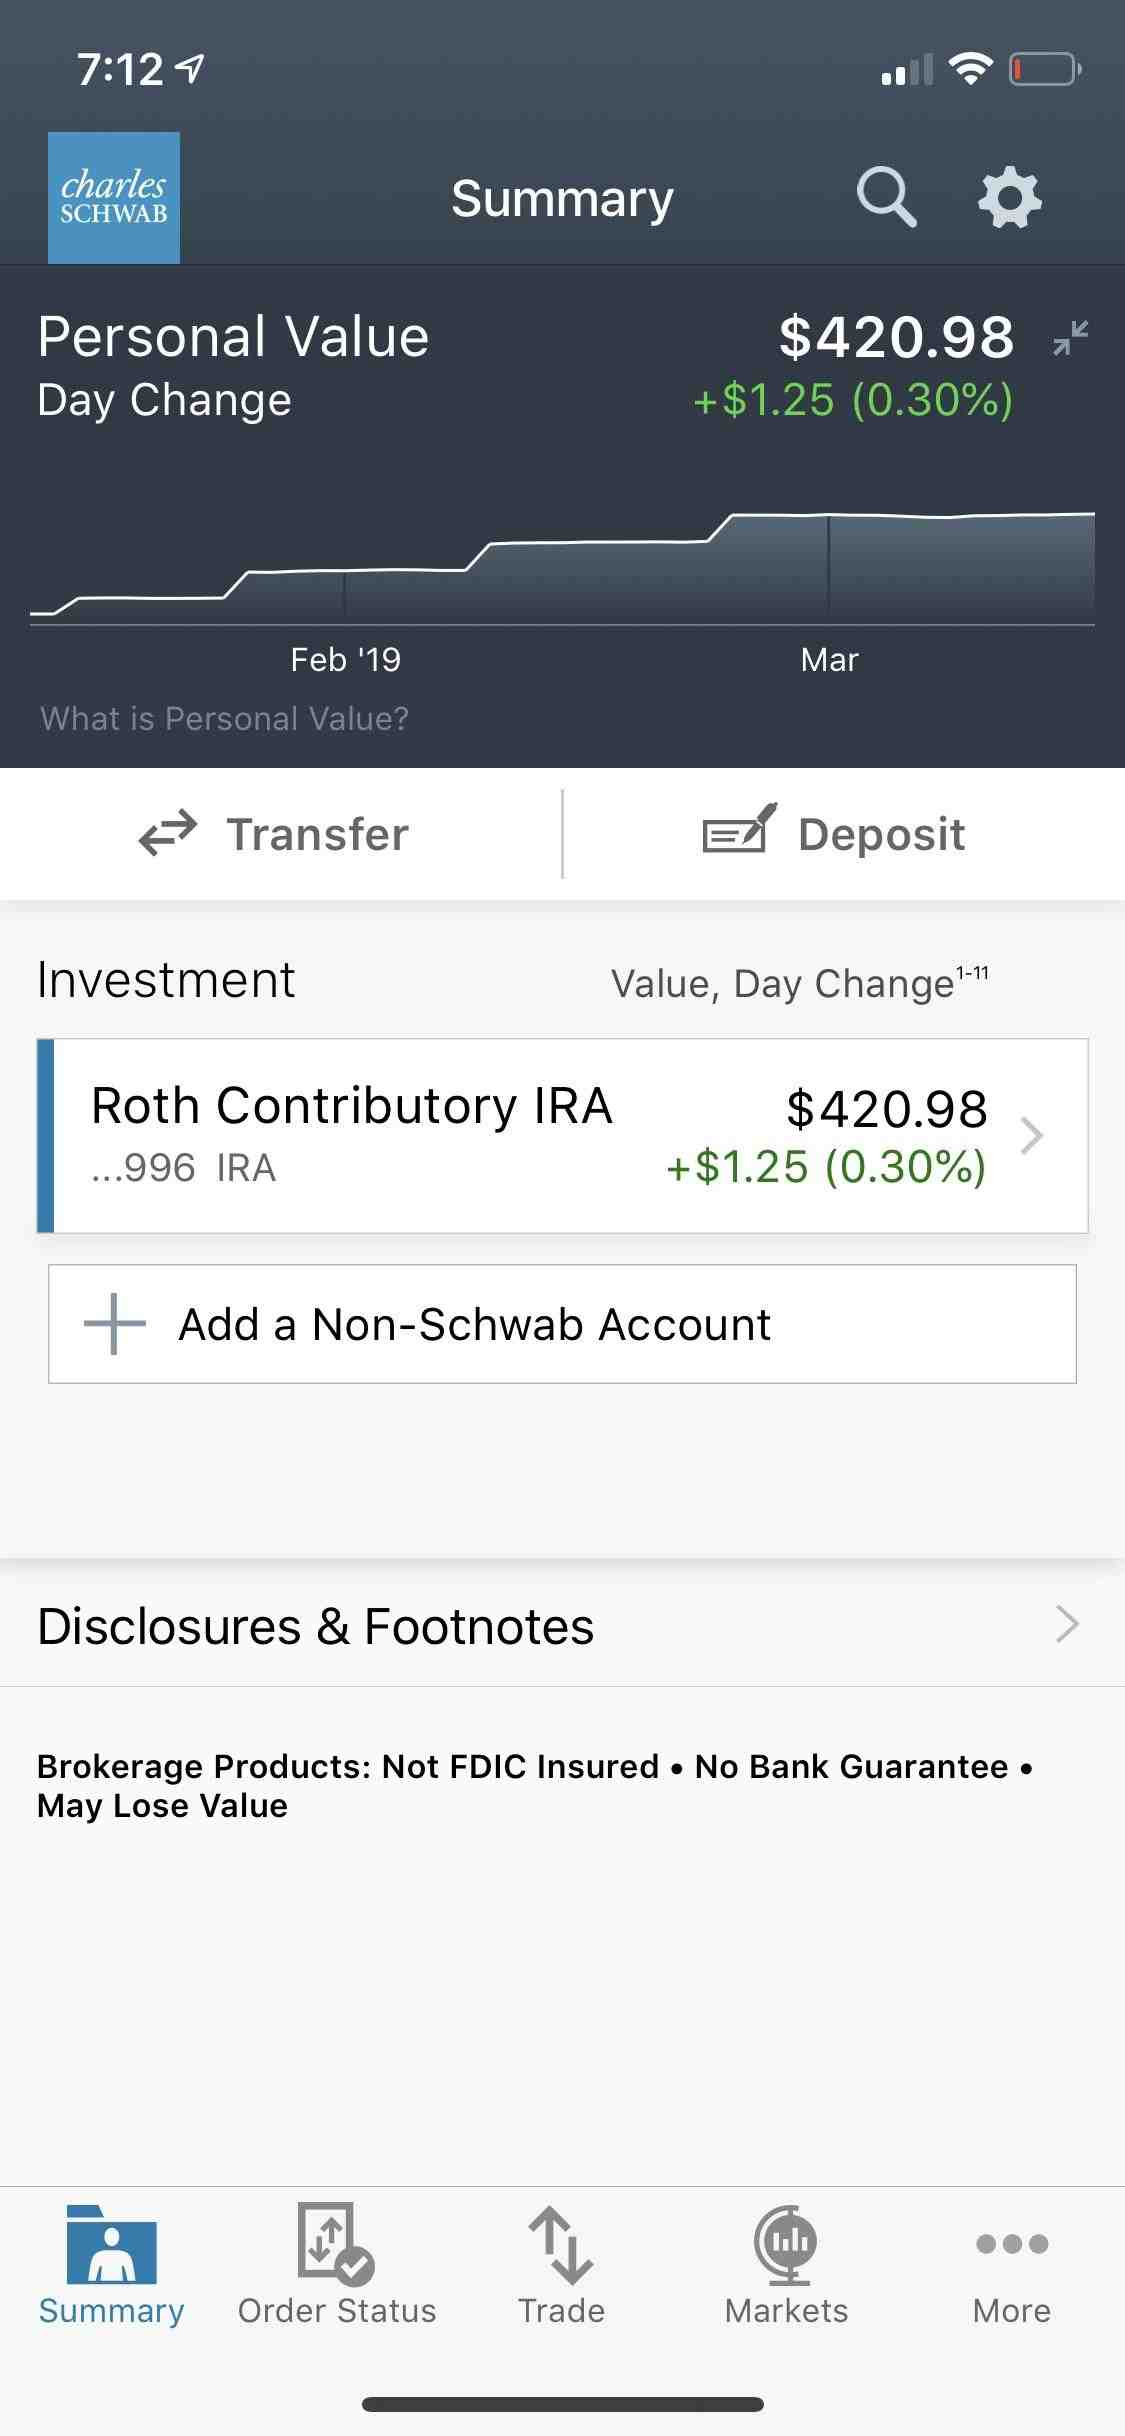Tap the 'What is Personal Value?' link
This screenshot has height=2436, width=1125.
225,719
